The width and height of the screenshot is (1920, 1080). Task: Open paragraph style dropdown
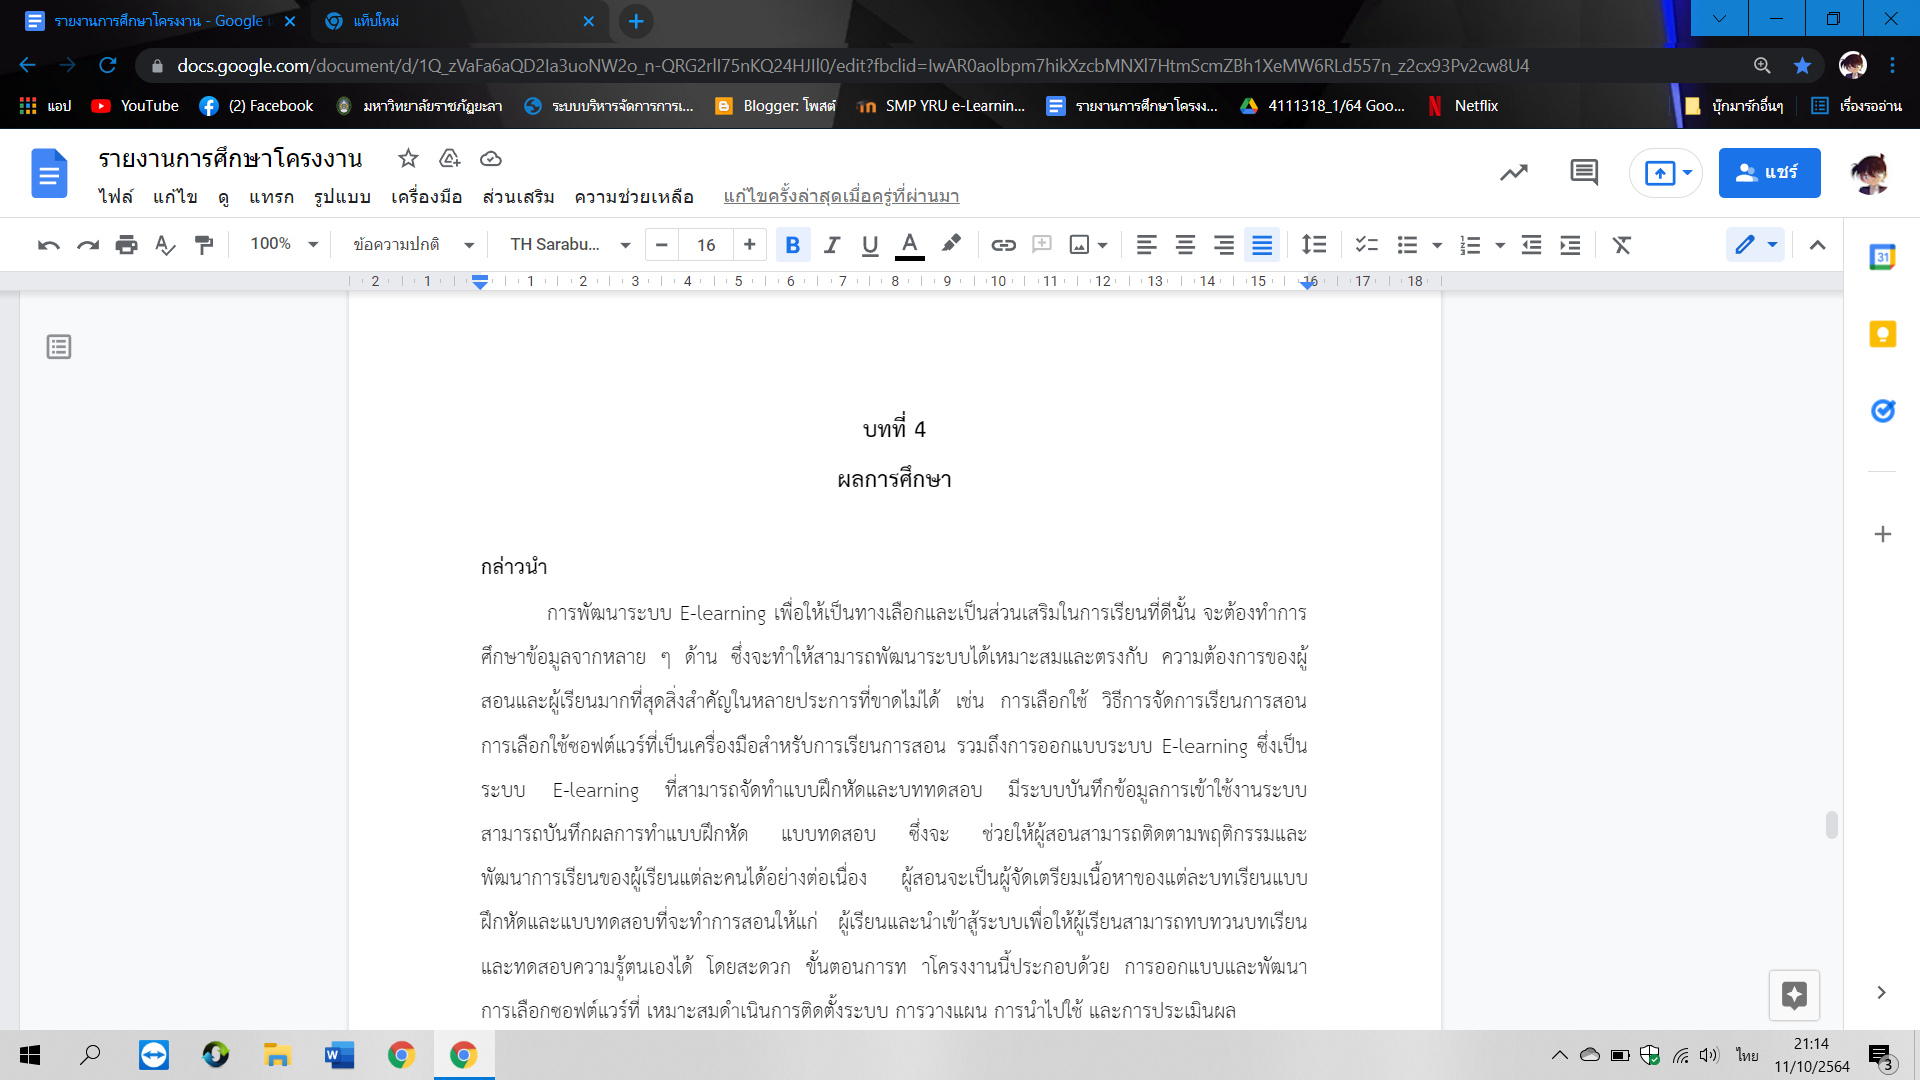(413, 244)
